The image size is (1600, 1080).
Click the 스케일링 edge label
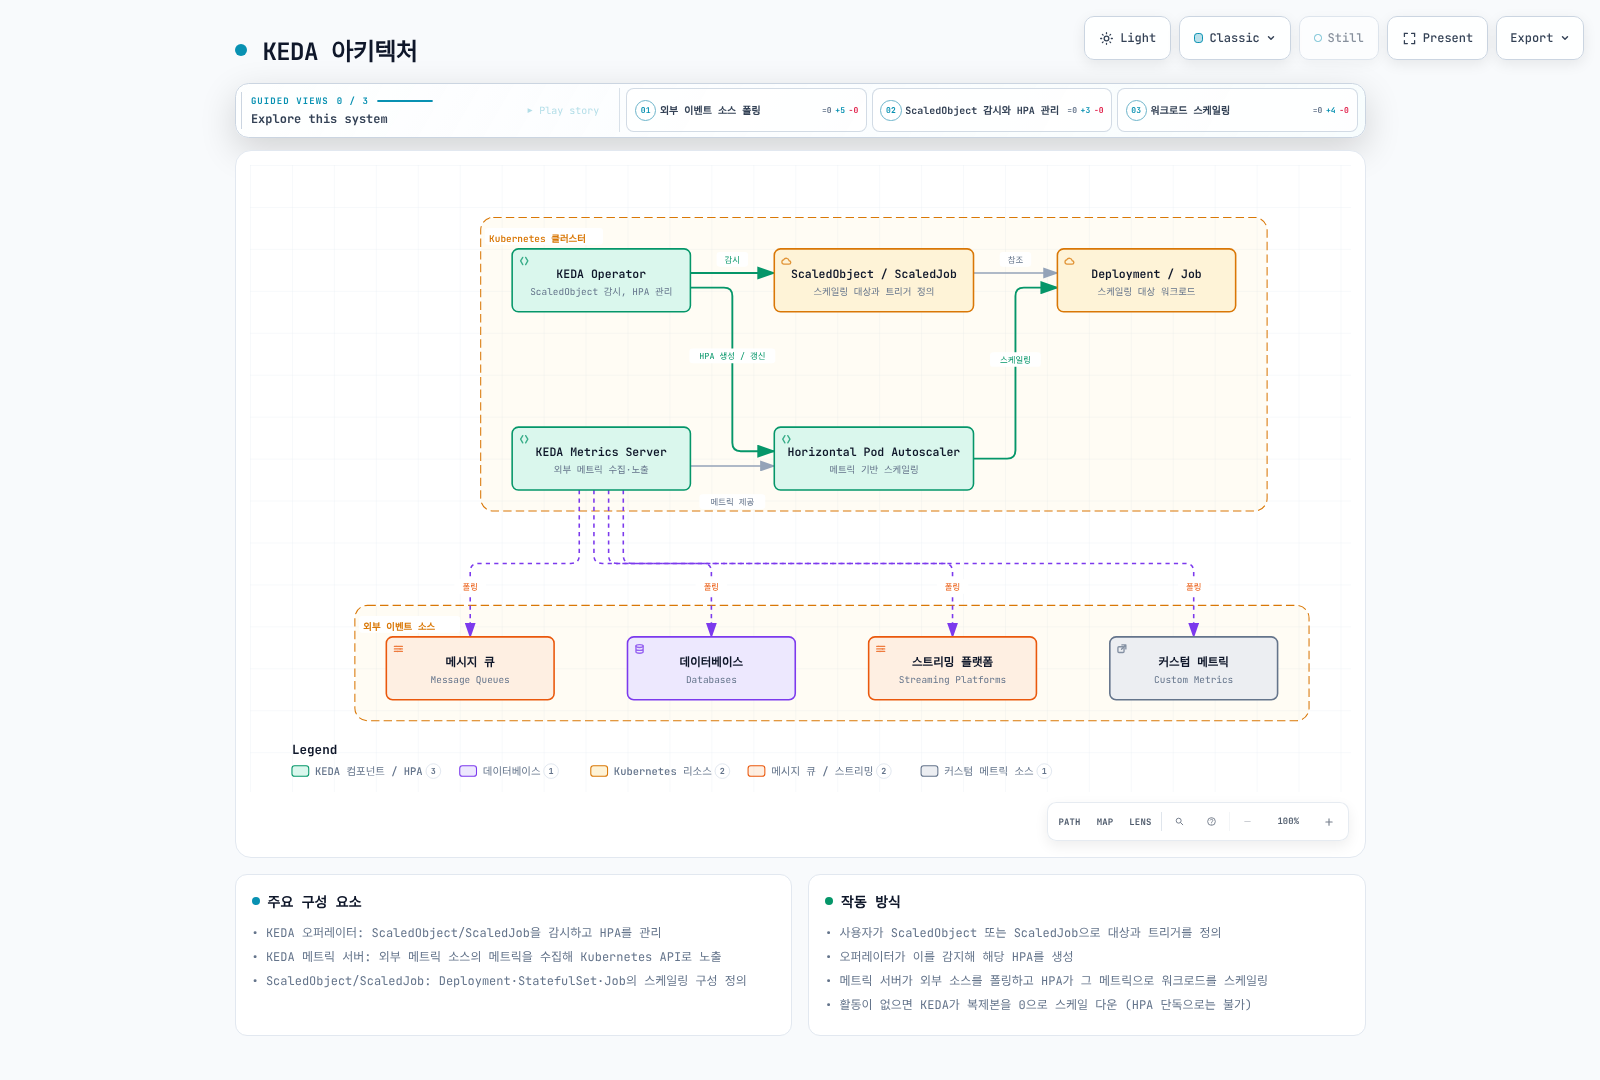pos(1015,360)
